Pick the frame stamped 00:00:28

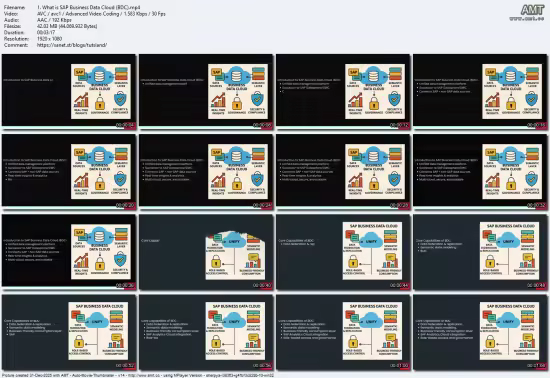click(343, 172)
